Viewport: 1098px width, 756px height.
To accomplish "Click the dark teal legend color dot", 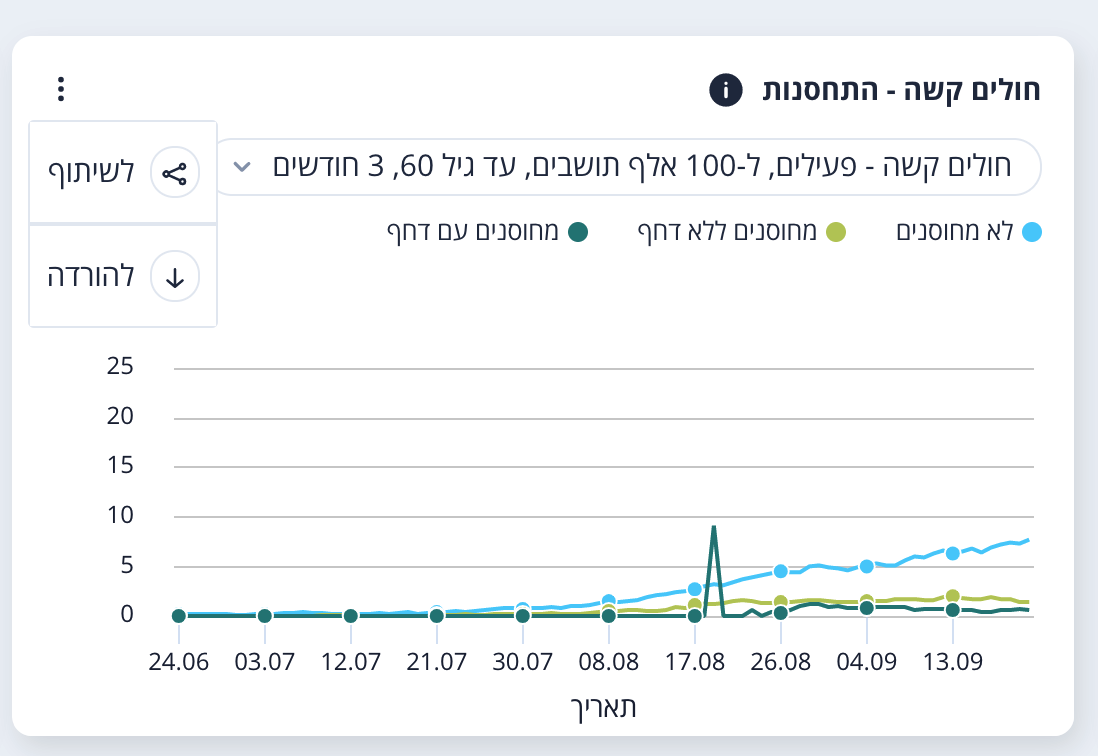I will click(577, 232).
